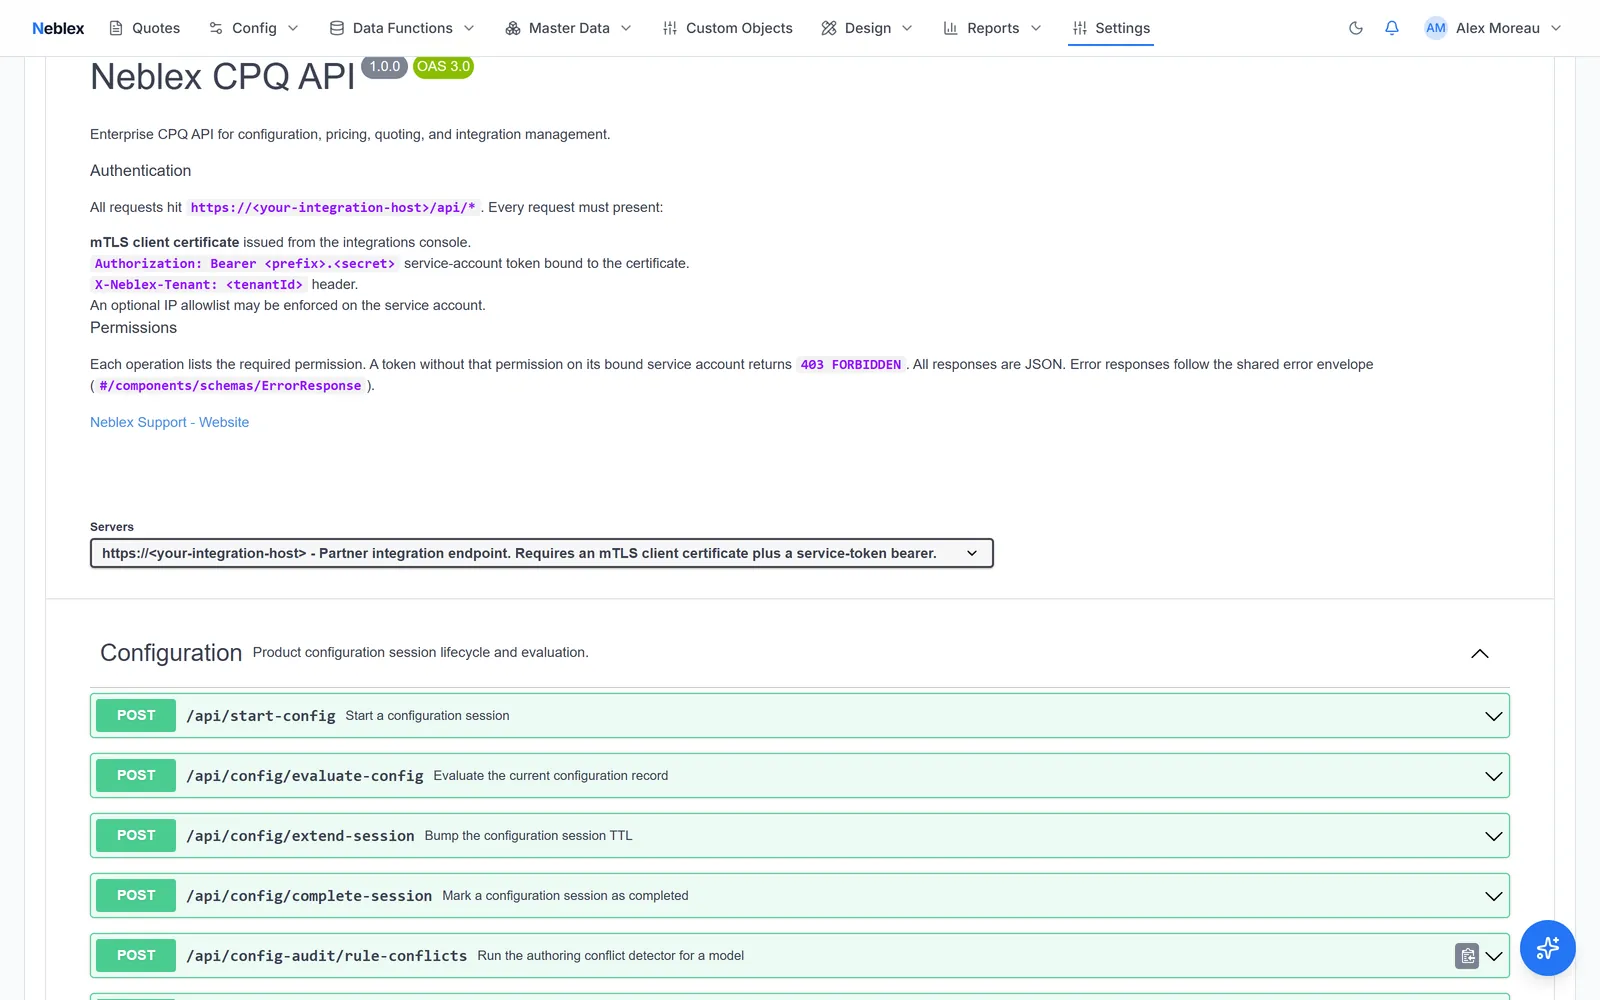Screen dimensions: 1600x1000
Task: Click the Quotes document icon
Action: [x=116, y=28]
